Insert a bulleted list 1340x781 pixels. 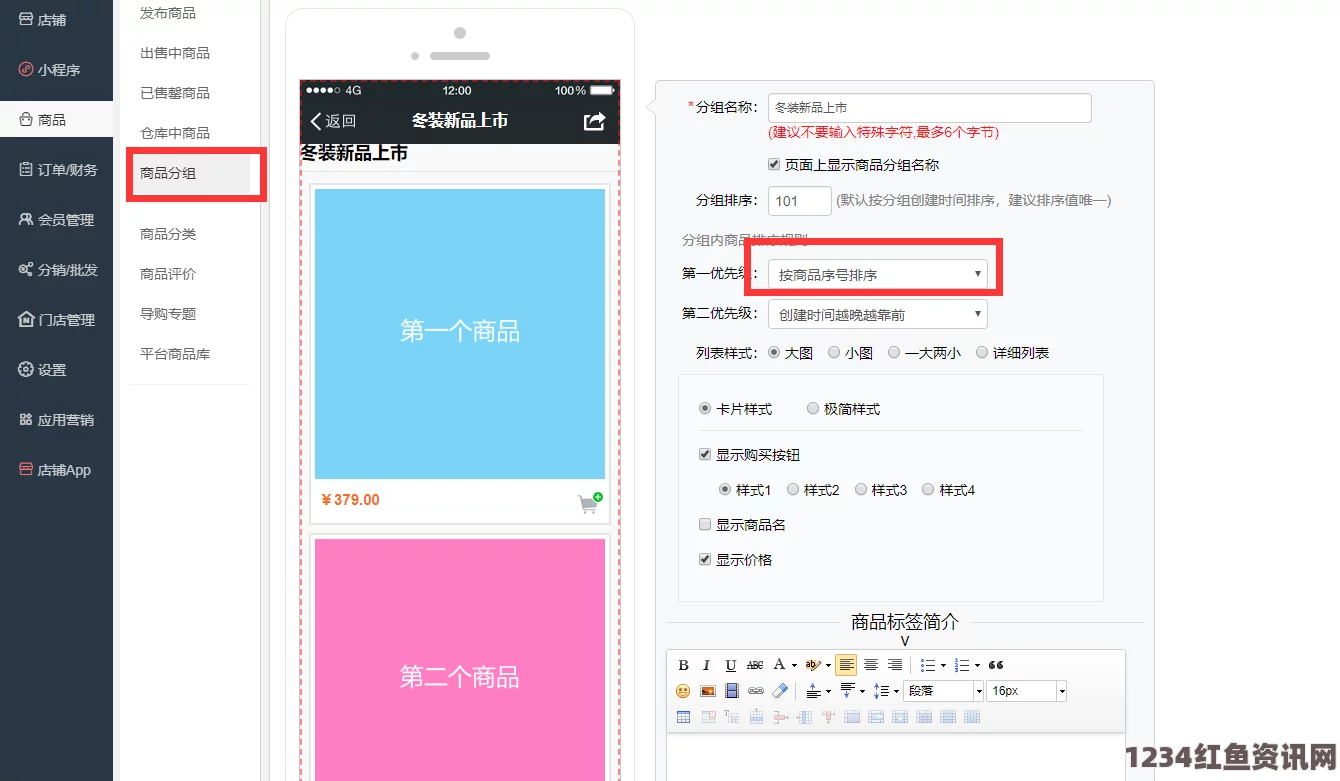pos(928,665)
